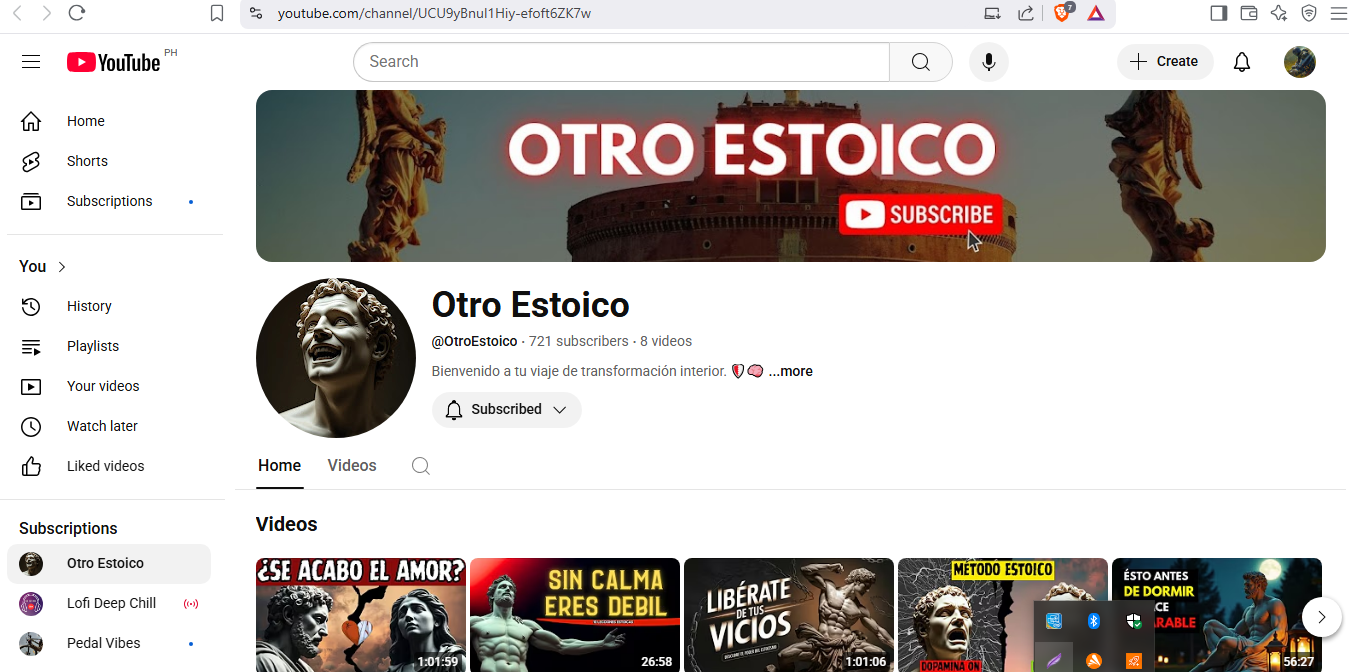
Task: Go back in browser history
Action: (x=17, y=13)
